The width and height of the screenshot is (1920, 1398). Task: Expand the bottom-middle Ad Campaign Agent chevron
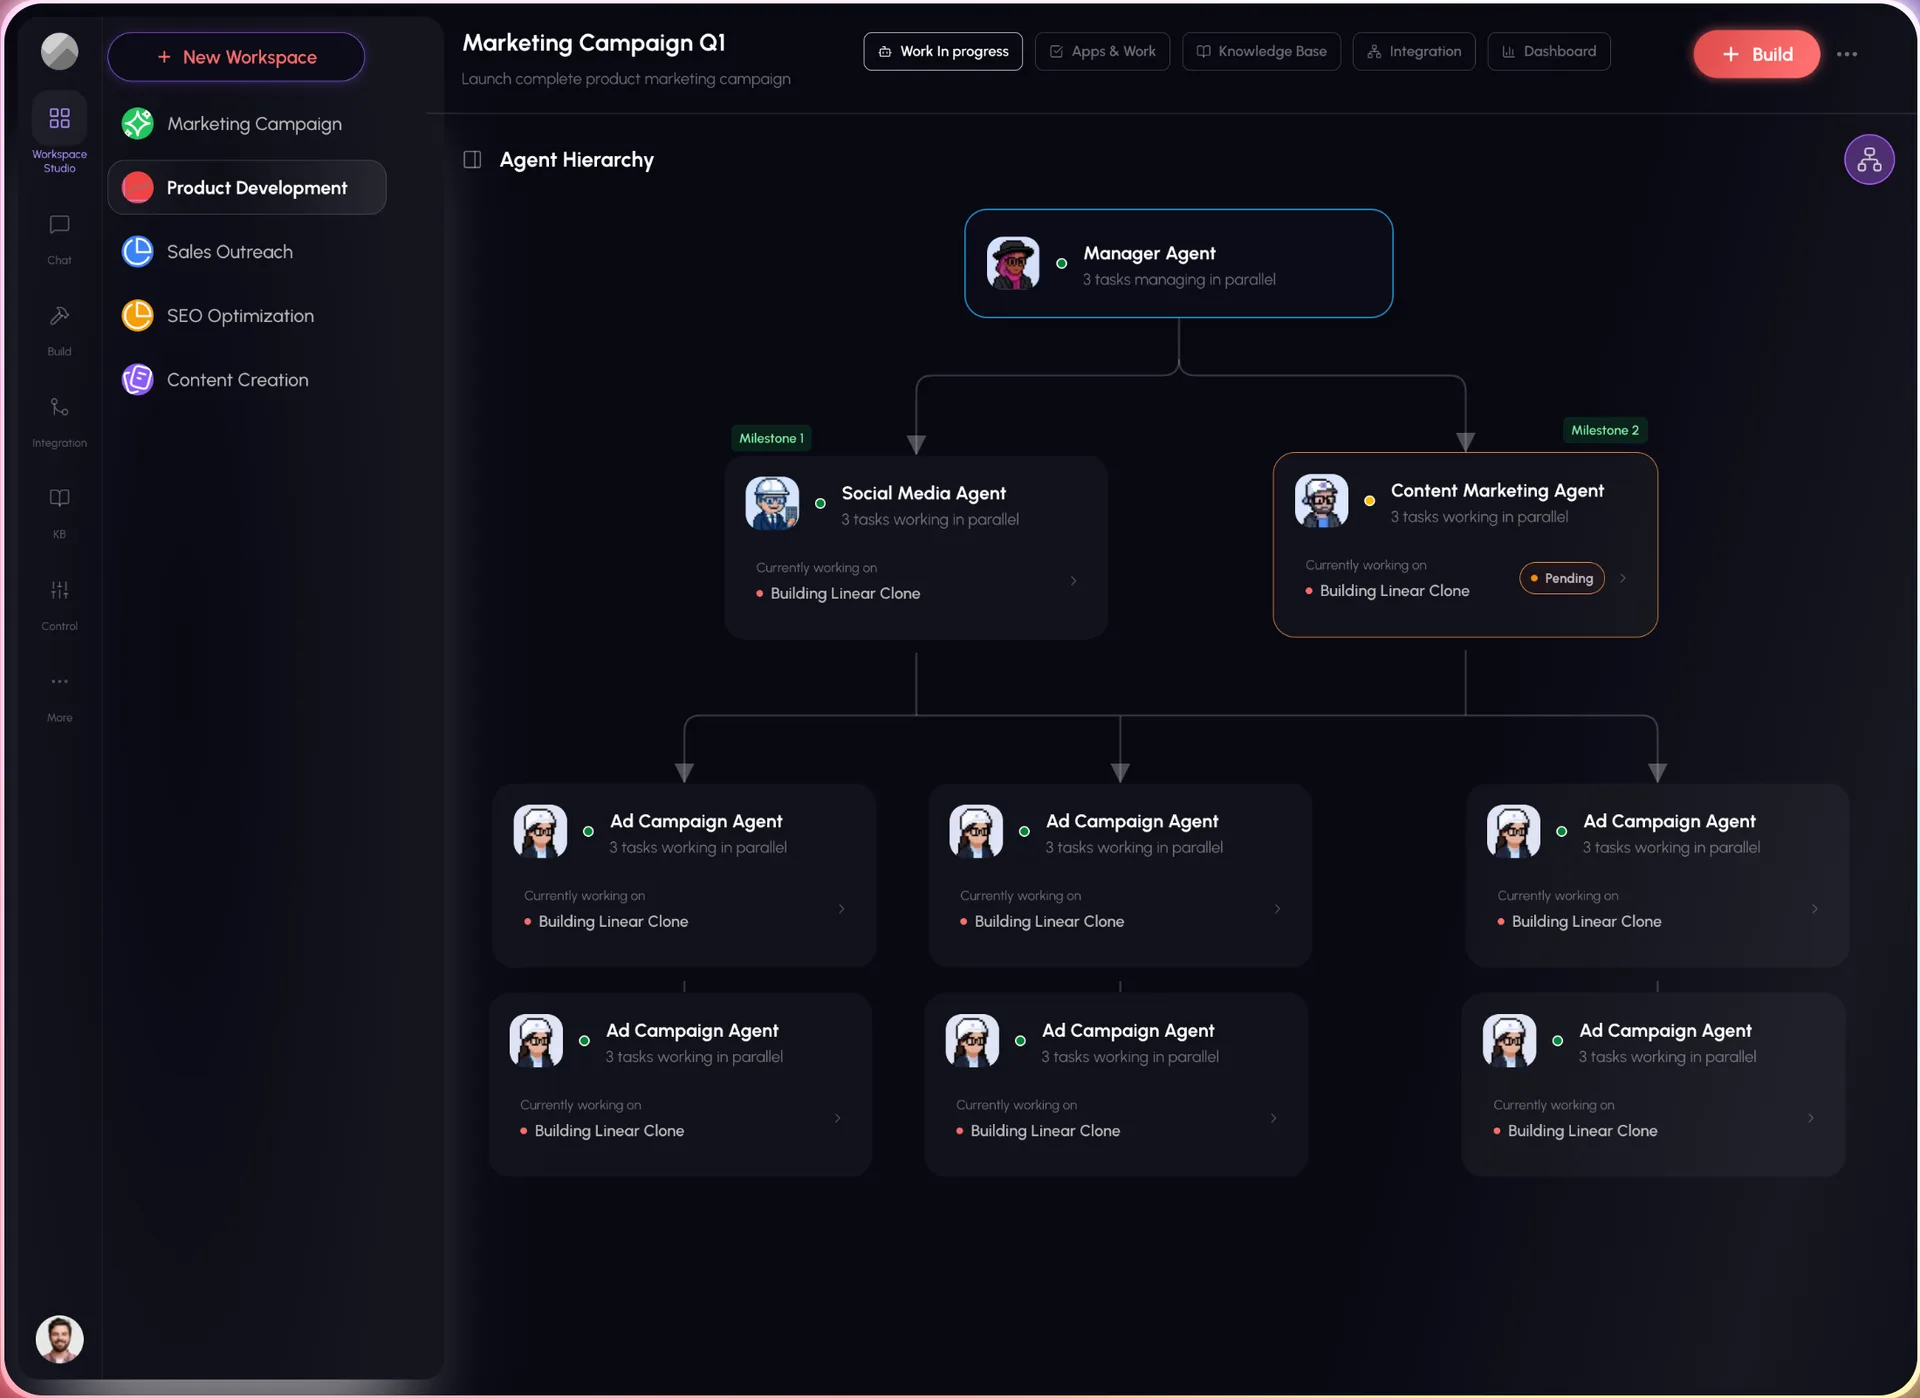[x=1273, y=1117]
